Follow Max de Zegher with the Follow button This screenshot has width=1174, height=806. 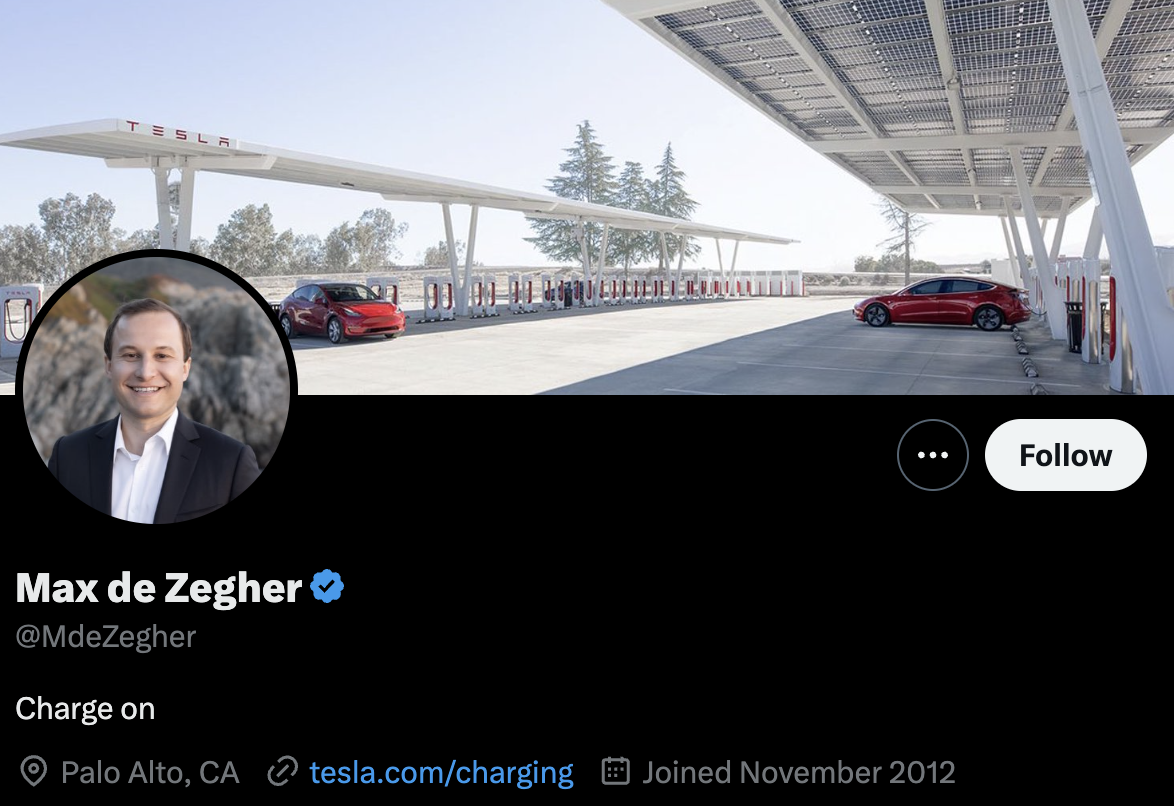[x=1065, y=454]
